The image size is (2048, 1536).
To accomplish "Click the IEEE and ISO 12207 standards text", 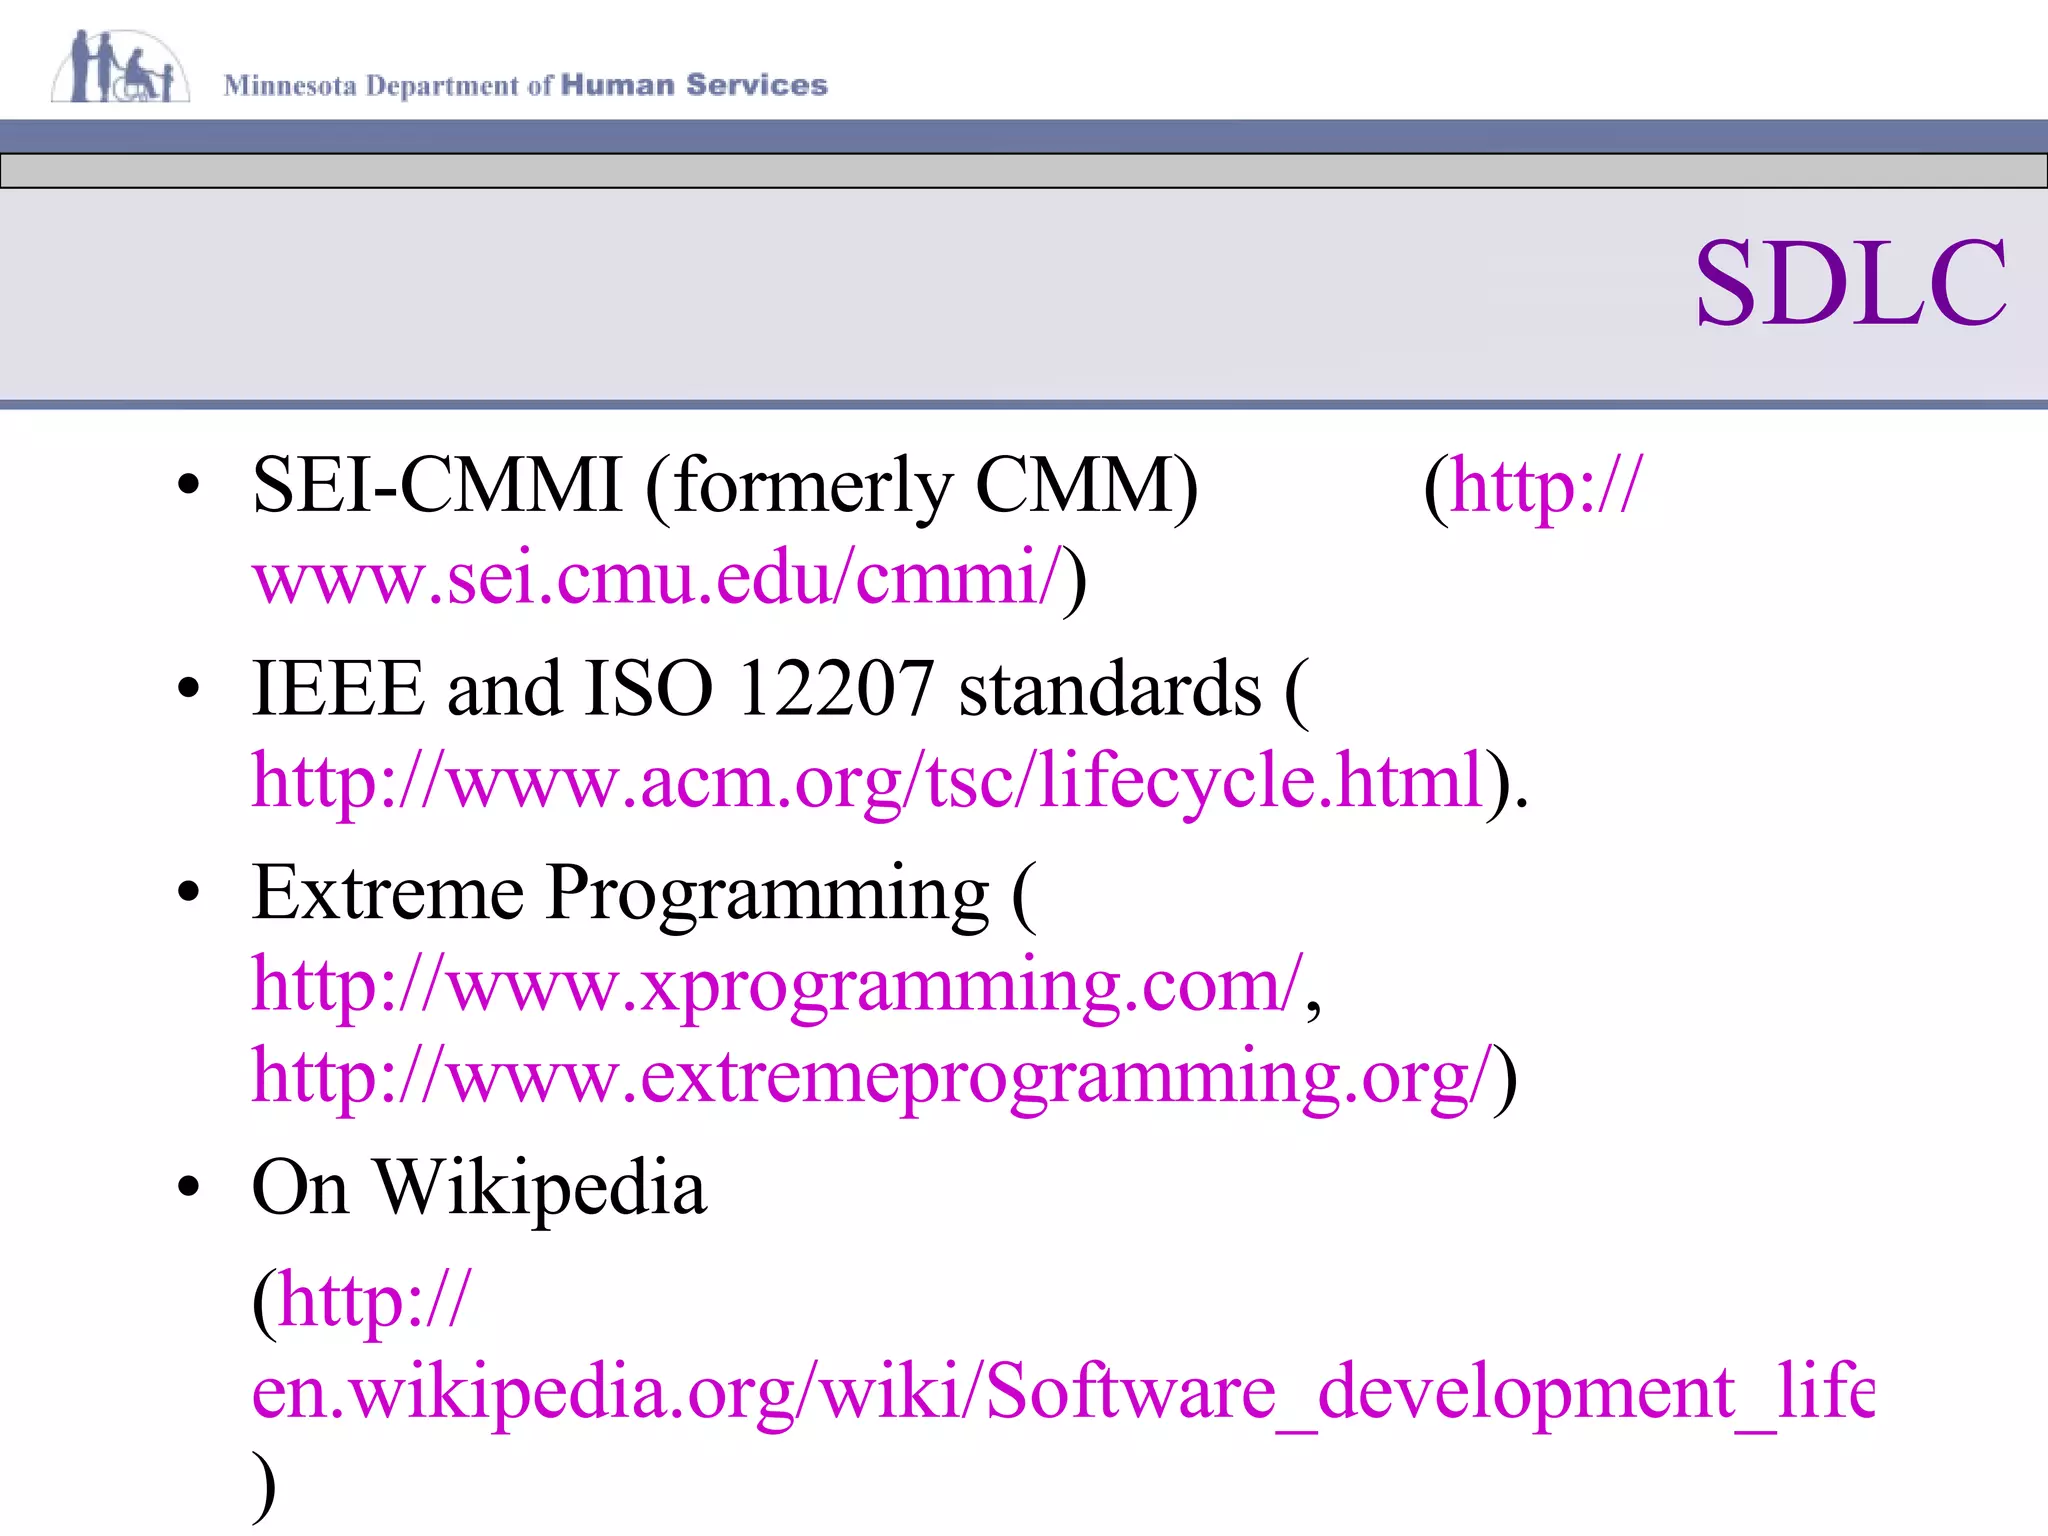I will [x=757, y=689].
